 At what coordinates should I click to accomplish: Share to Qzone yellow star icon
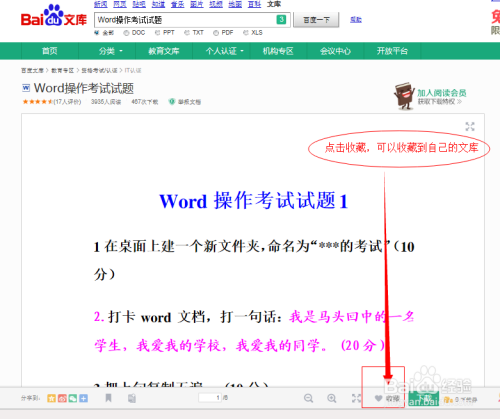click(x=51, y=398)
